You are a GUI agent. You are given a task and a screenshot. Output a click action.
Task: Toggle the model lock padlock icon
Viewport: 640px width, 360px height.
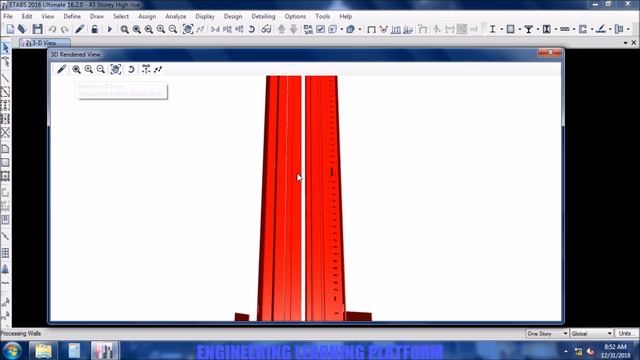pyautogui.click(x=94, y=29)
